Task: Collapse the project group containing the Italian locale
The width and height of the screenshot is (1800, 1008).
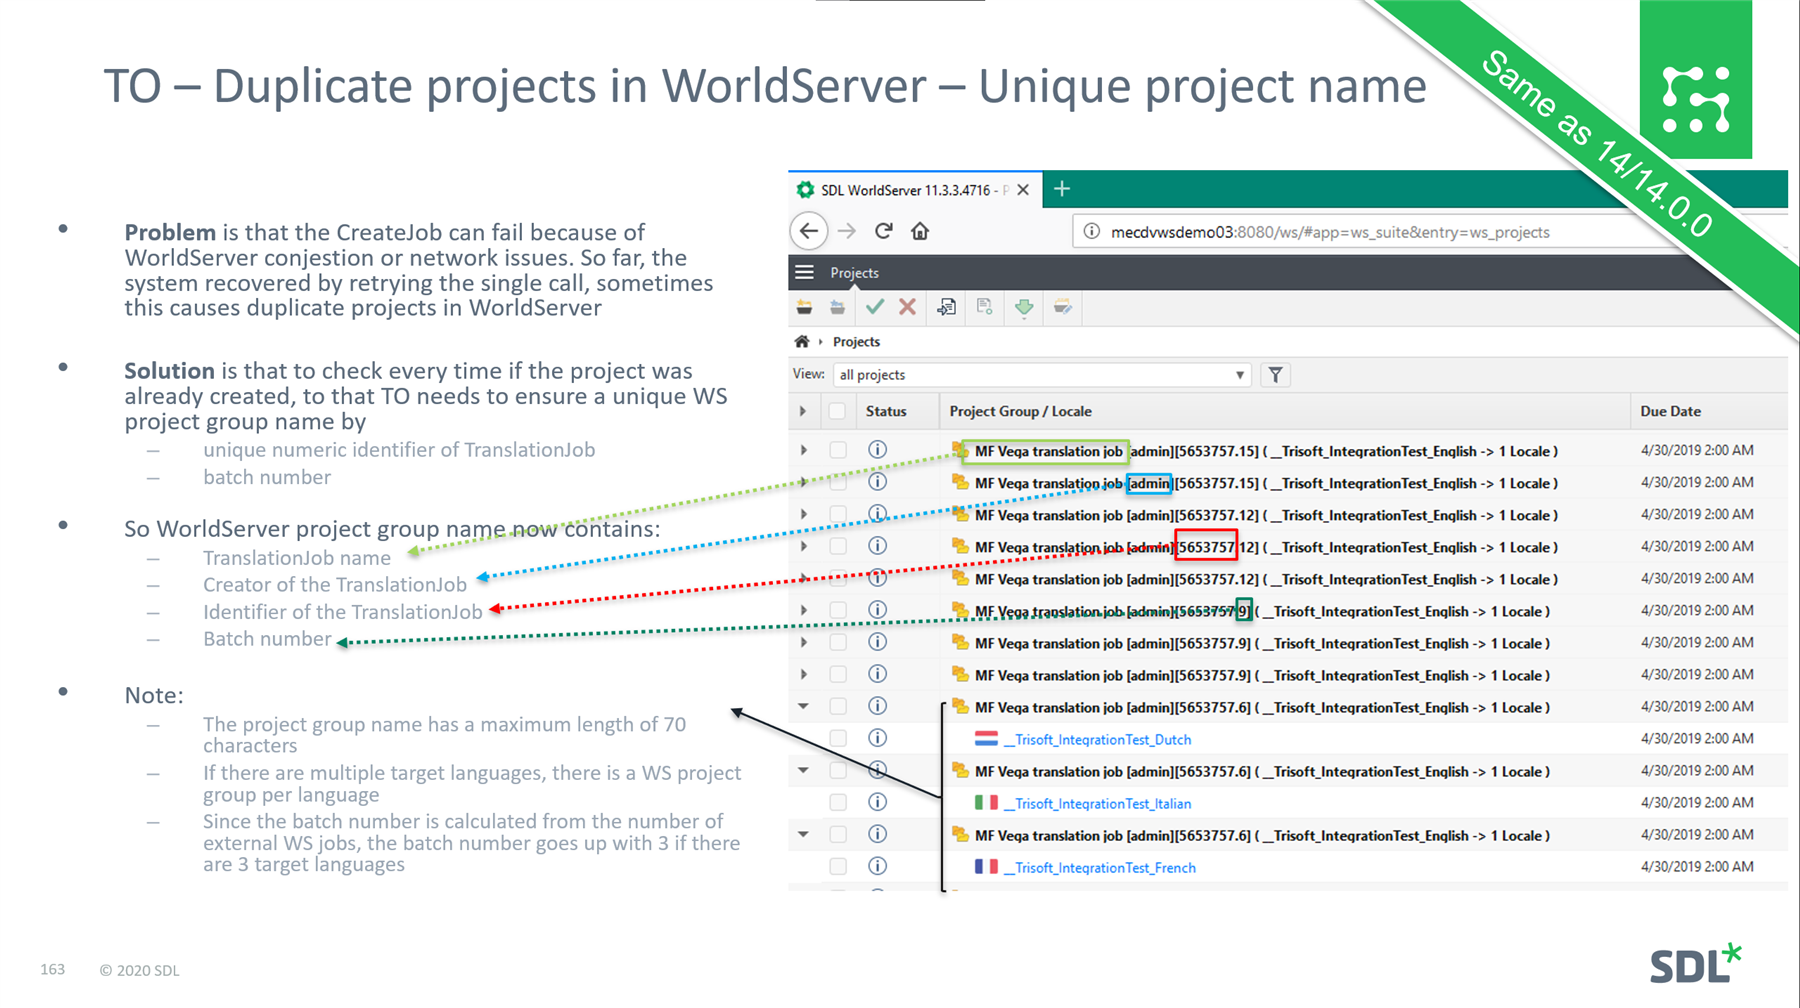Action: (x=803, y=770)
